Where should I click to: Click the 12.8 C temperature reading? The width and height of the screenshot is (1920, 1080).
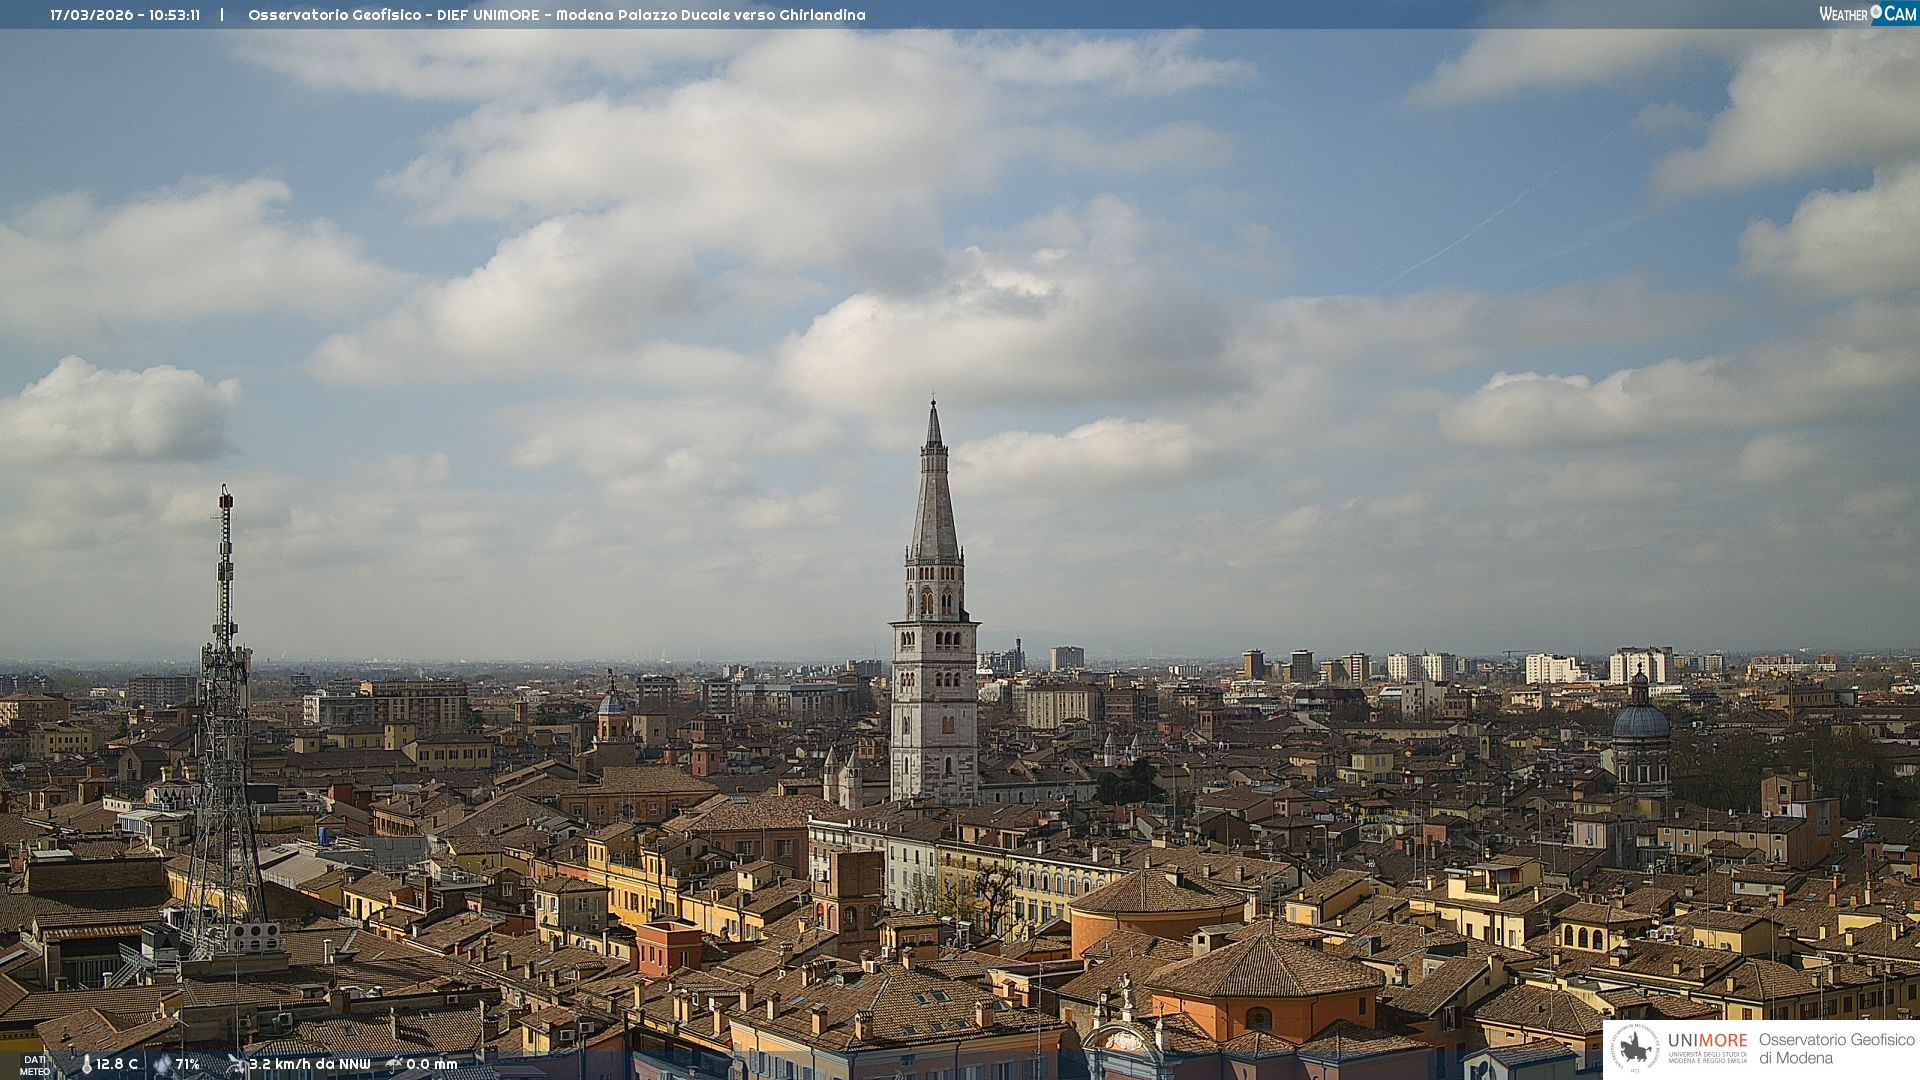117,1065
